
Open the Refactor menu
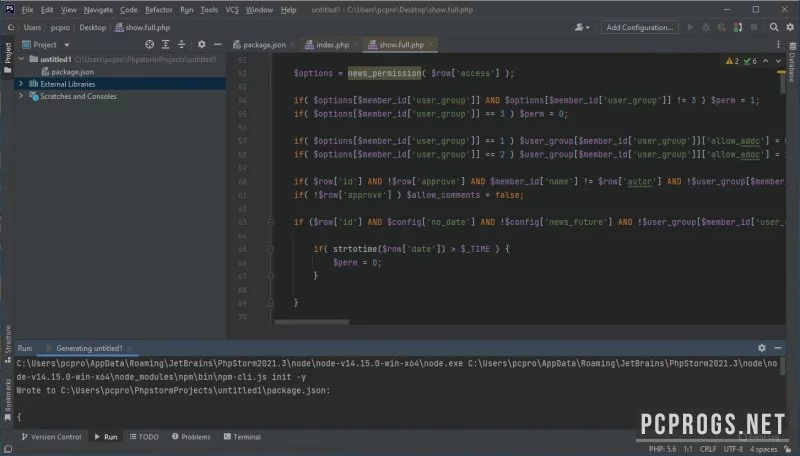(159, 10)
